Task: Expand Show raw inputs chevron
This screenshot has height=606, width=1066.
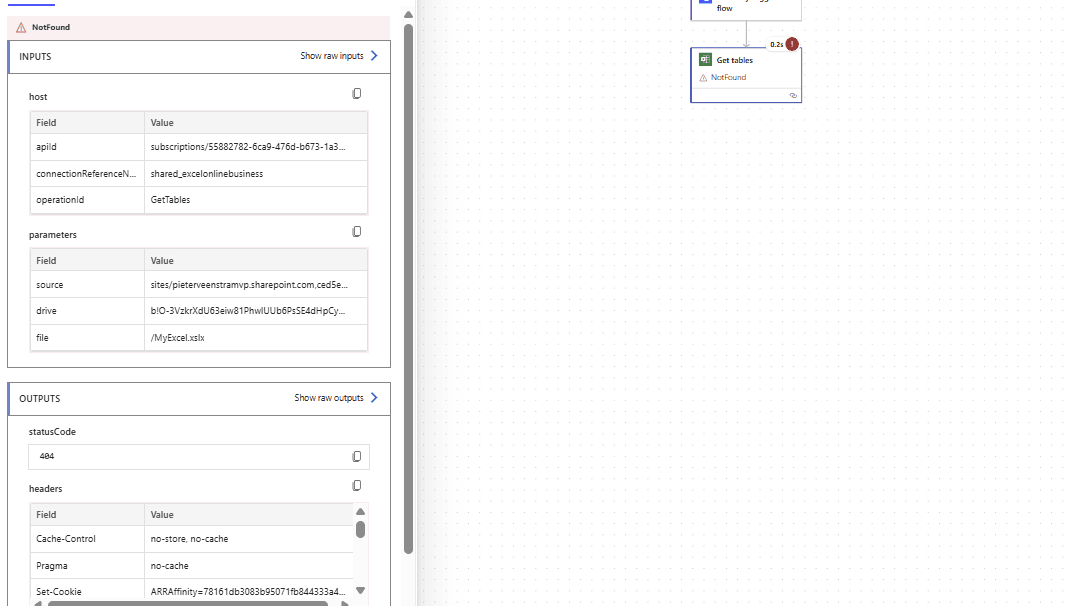Action: click(x=374, y=56)
